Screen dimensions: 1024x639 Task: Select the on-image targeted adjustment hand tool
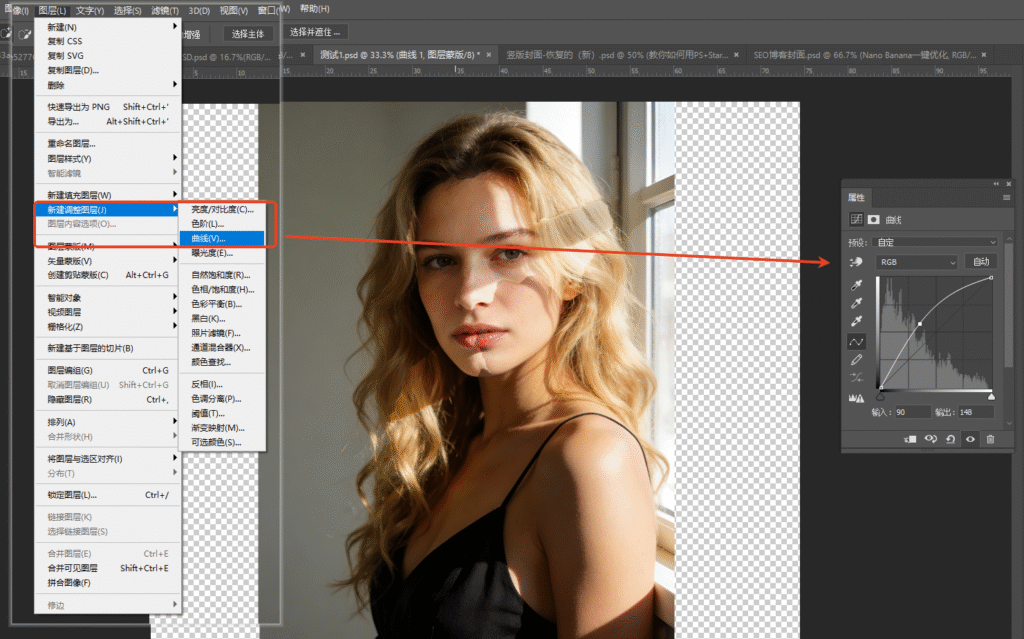pos(856,262)
